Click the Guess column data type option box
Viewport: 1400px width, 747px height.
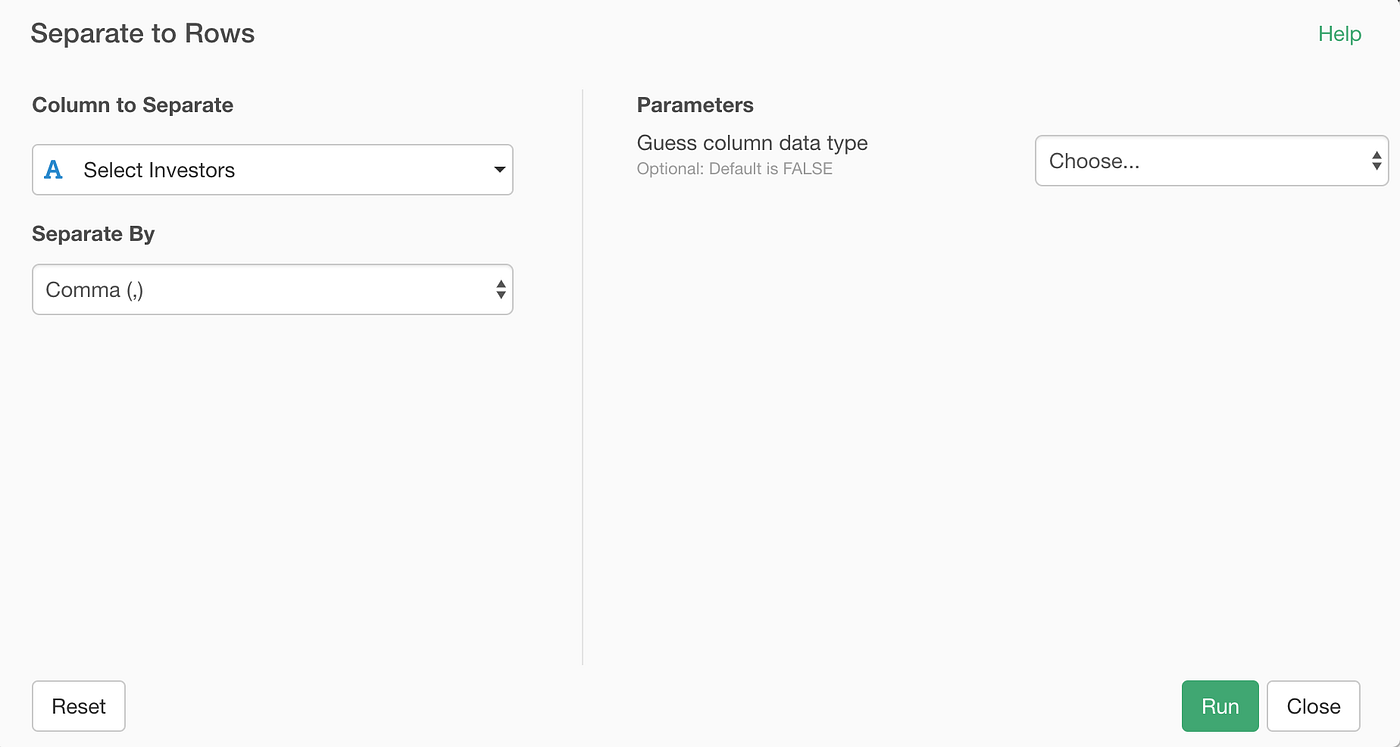click(x=1211, y=160)
